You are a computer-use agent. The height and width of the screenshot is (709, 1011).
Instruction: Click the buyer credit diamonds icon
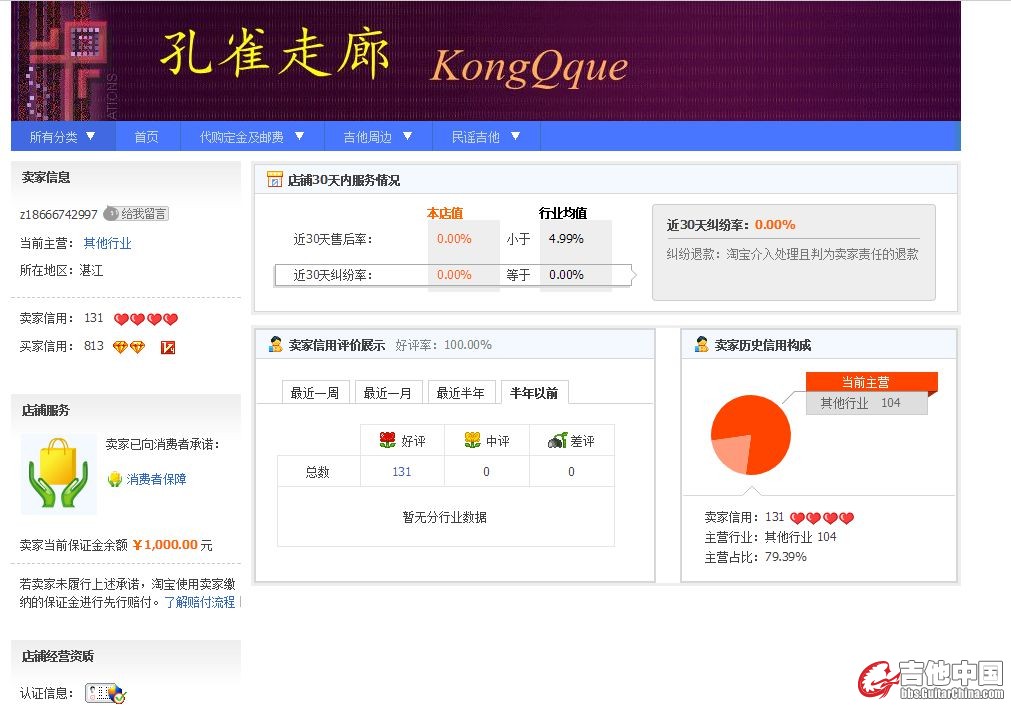(x=128, y=347)
